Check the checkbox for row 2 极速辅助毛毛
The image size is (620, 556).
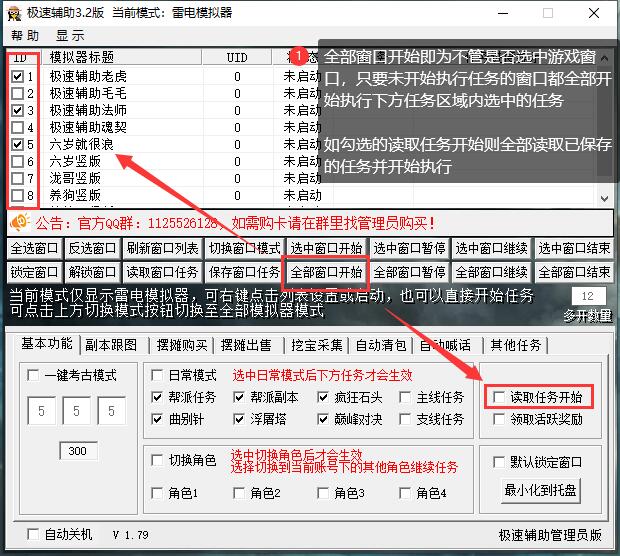(x=17, y=93)
